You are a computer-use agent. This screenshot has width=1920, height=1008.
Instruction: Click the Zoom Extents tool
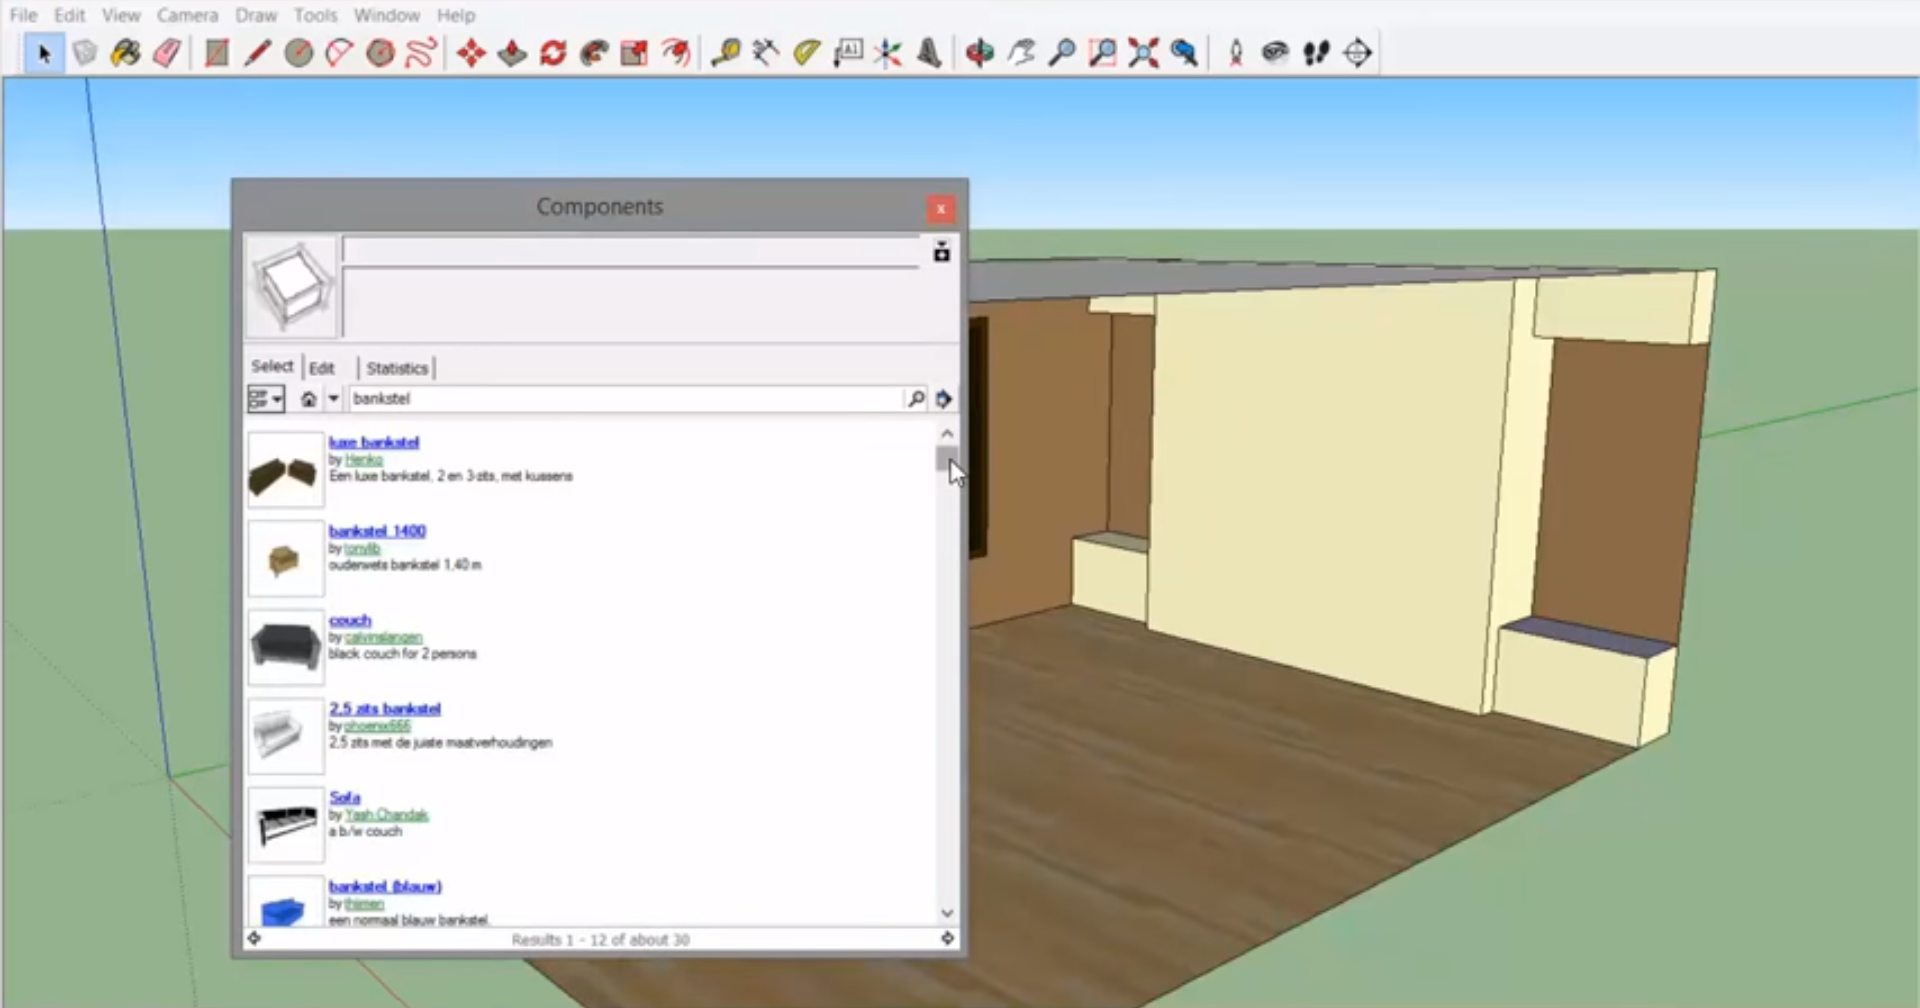tap(1143, 53)
